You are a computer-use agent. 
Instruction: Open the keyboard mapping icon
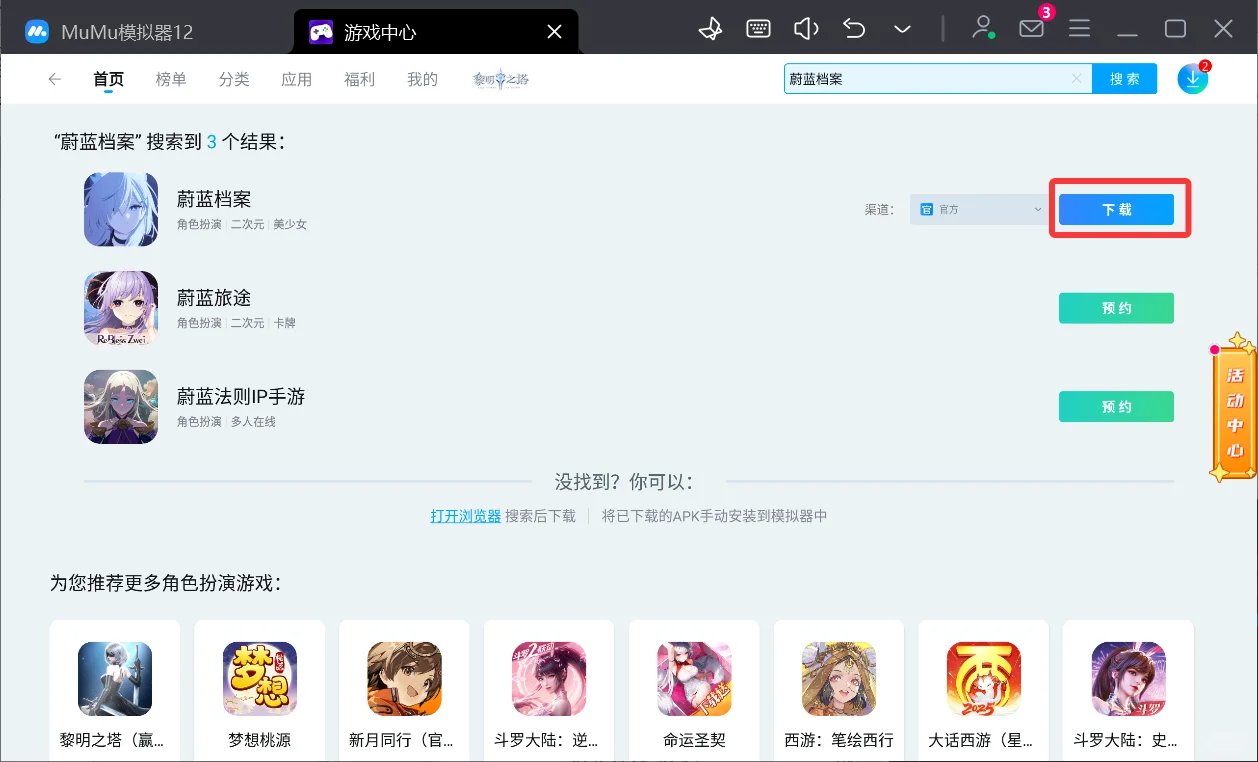pyautogui.click(x=758, y=29)
